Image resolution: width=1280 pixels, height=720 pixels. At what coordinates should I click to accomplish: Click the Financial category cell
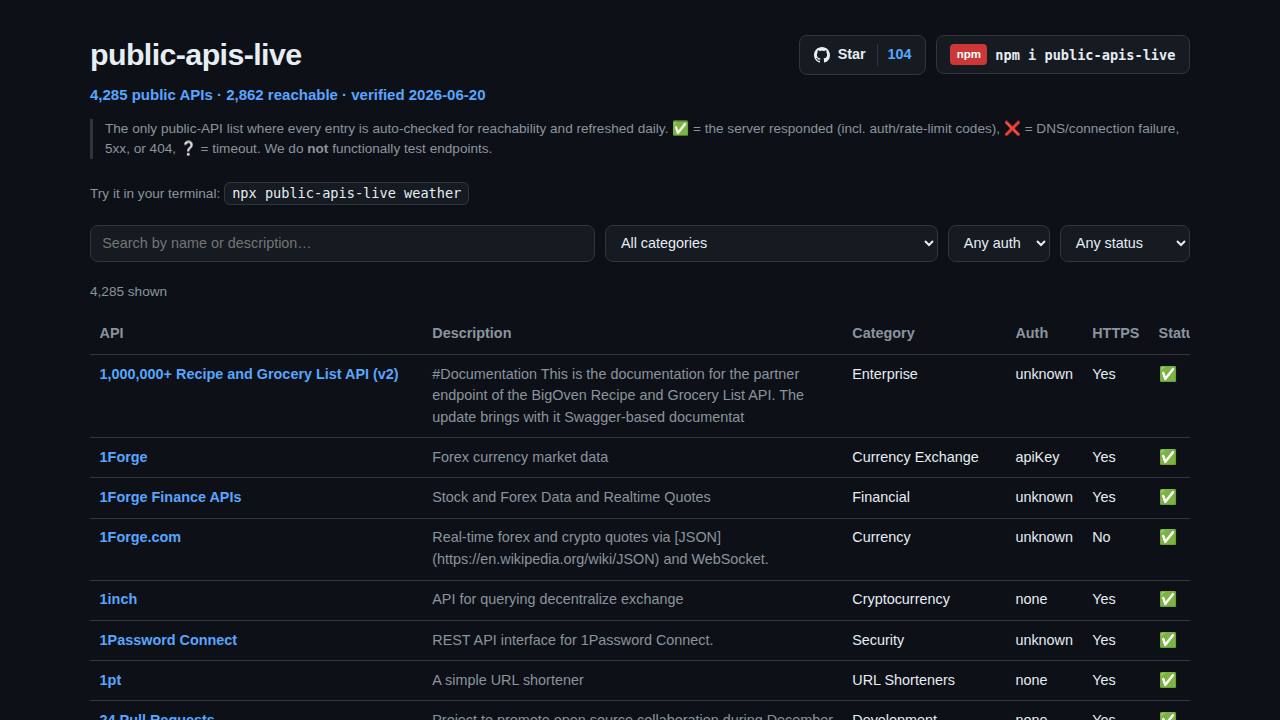pyautogui.click(x=881, y=497)
